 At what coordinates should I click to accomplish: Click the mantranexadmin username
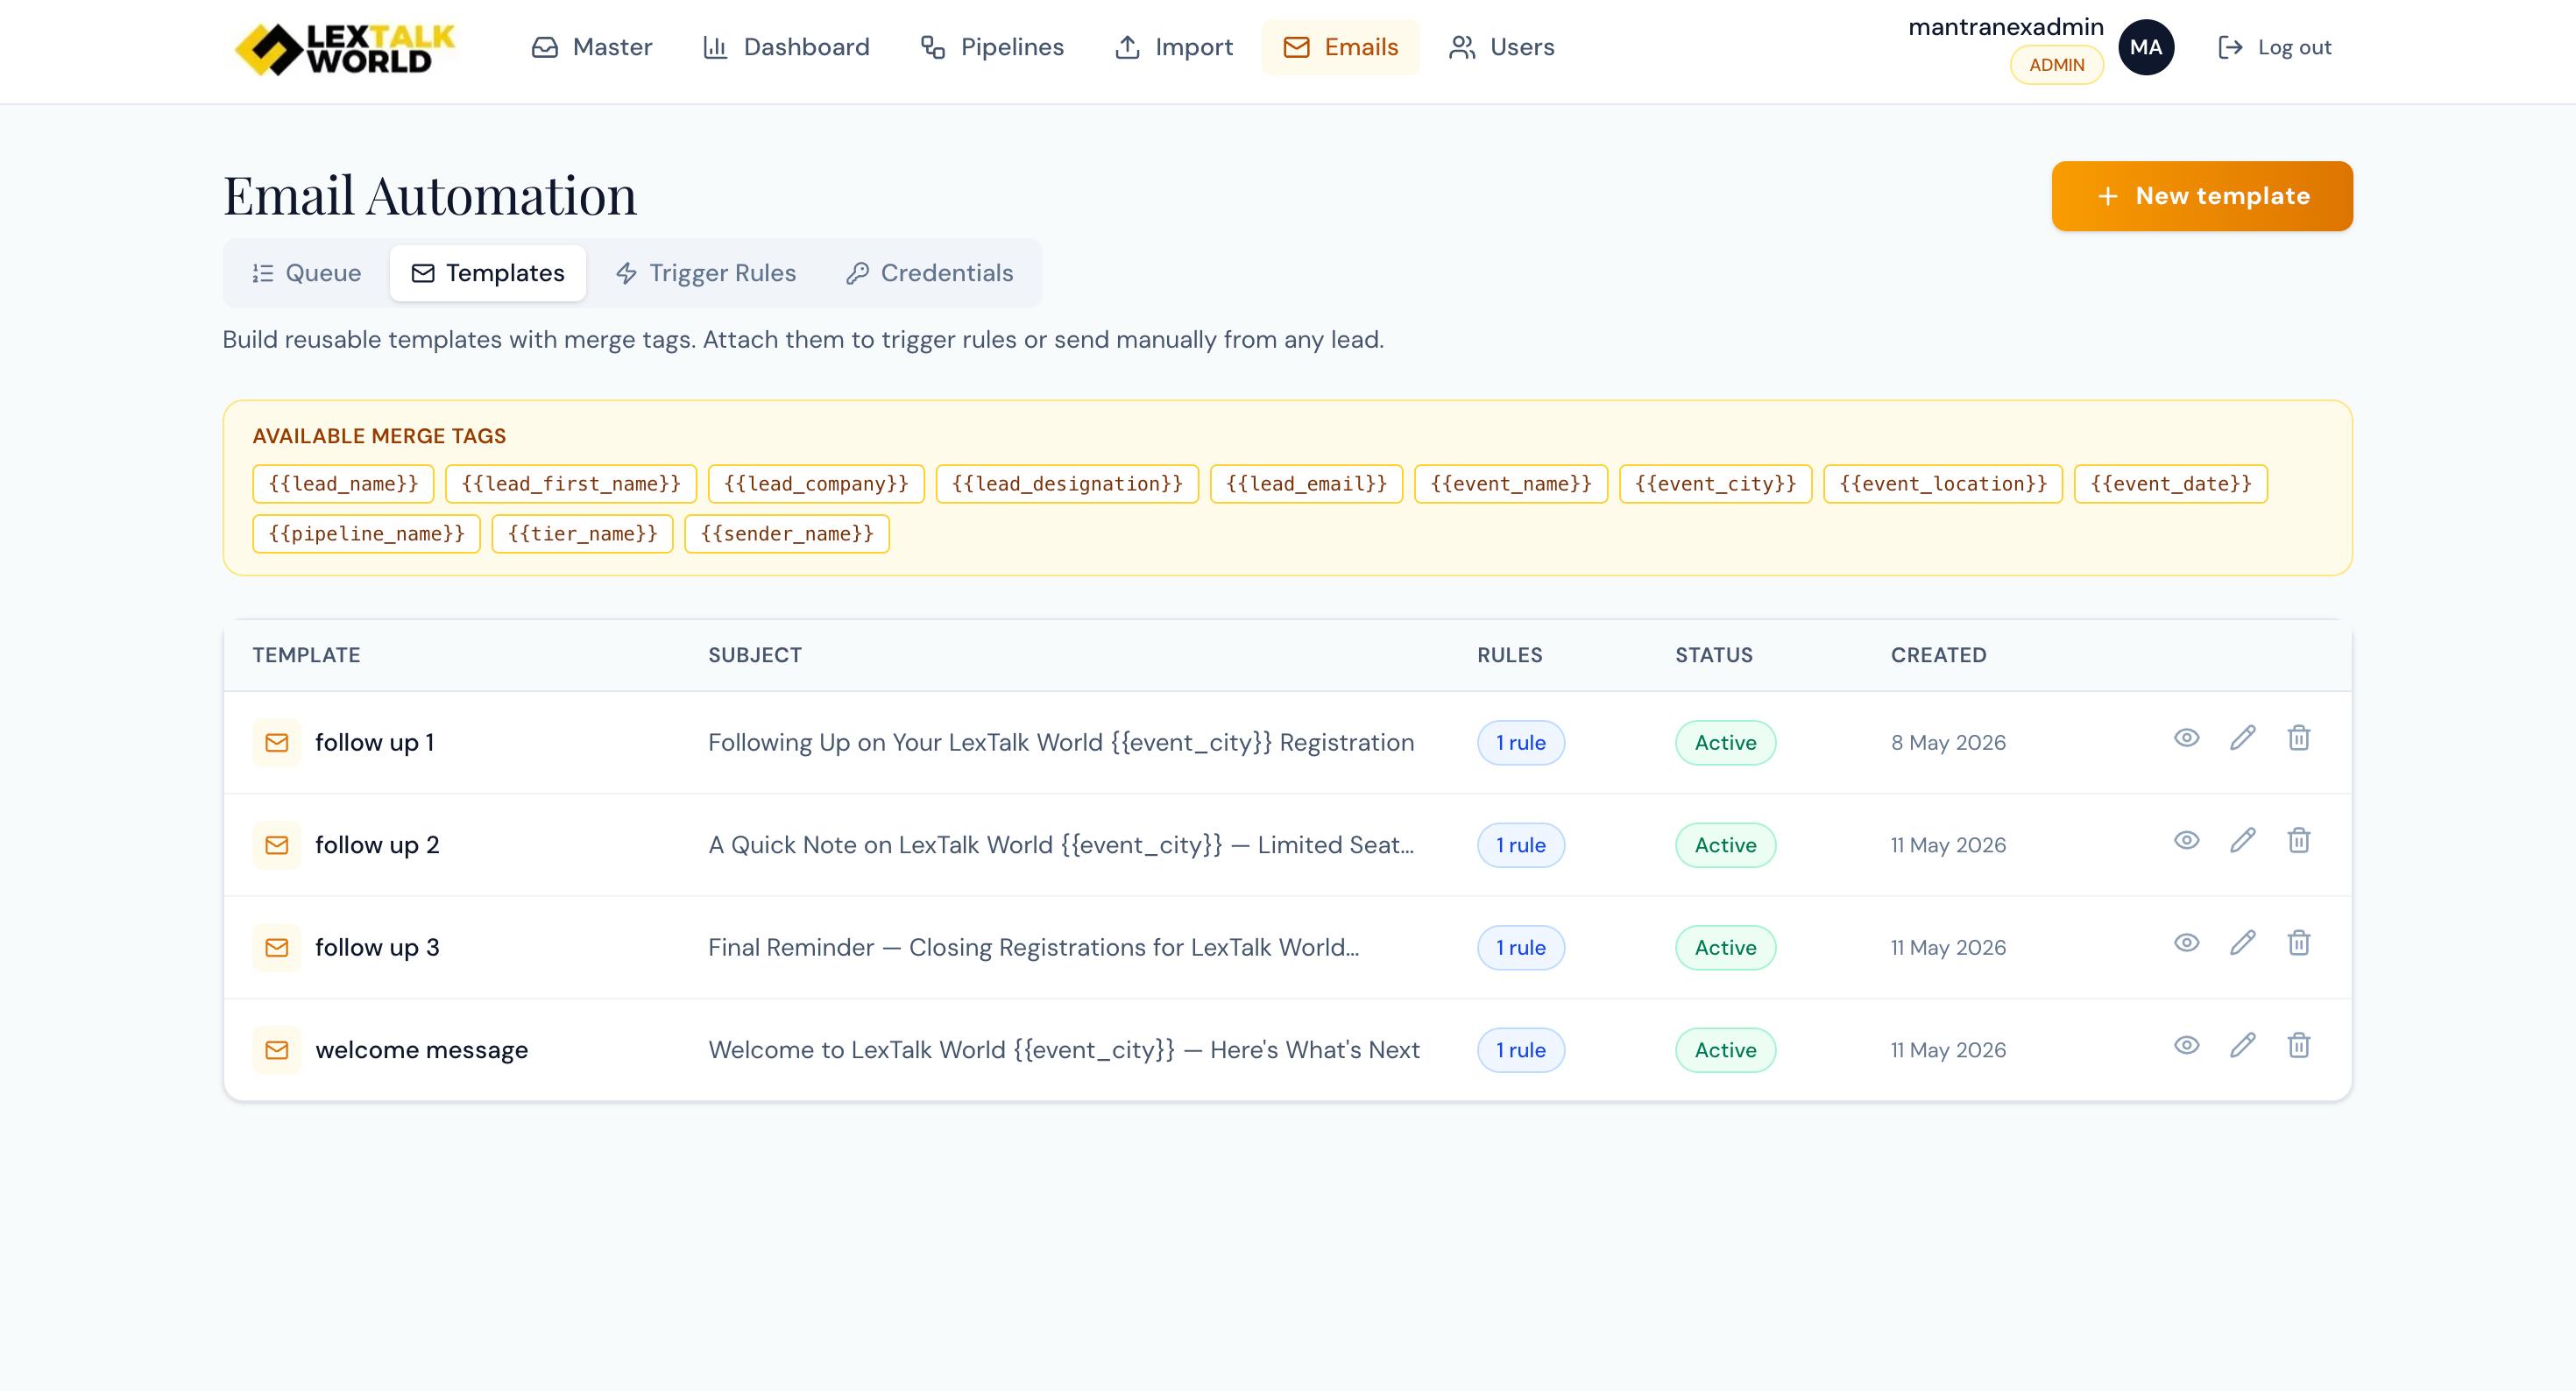[x=2005, y=27]
